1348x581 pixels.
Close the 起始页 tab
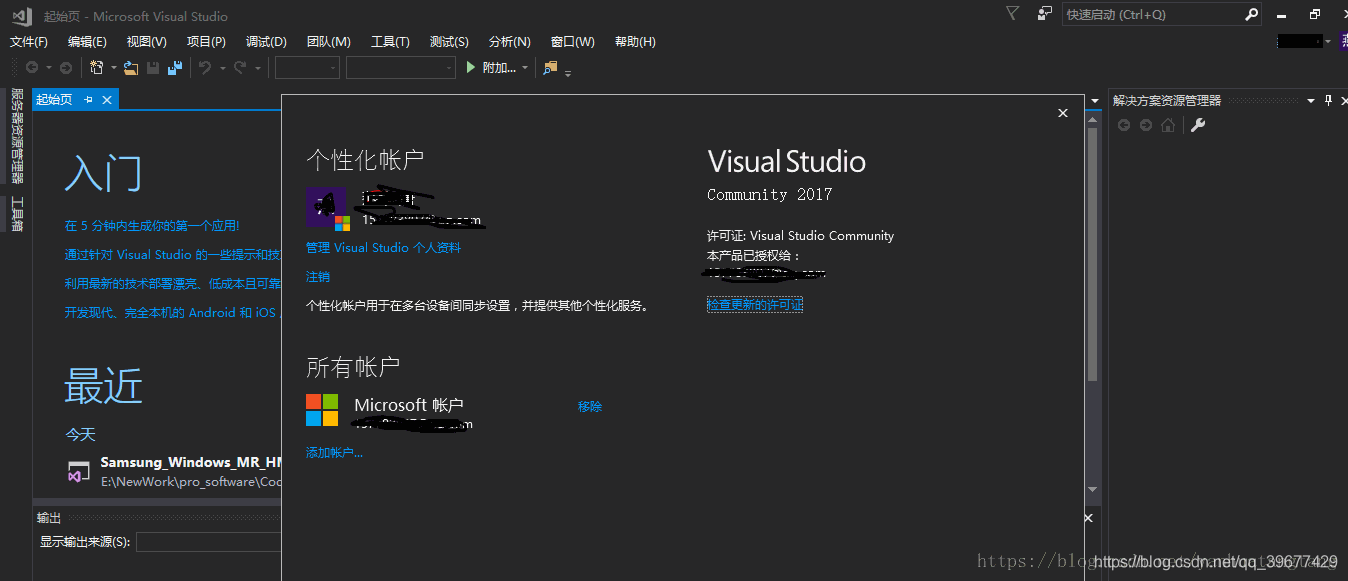107,100
